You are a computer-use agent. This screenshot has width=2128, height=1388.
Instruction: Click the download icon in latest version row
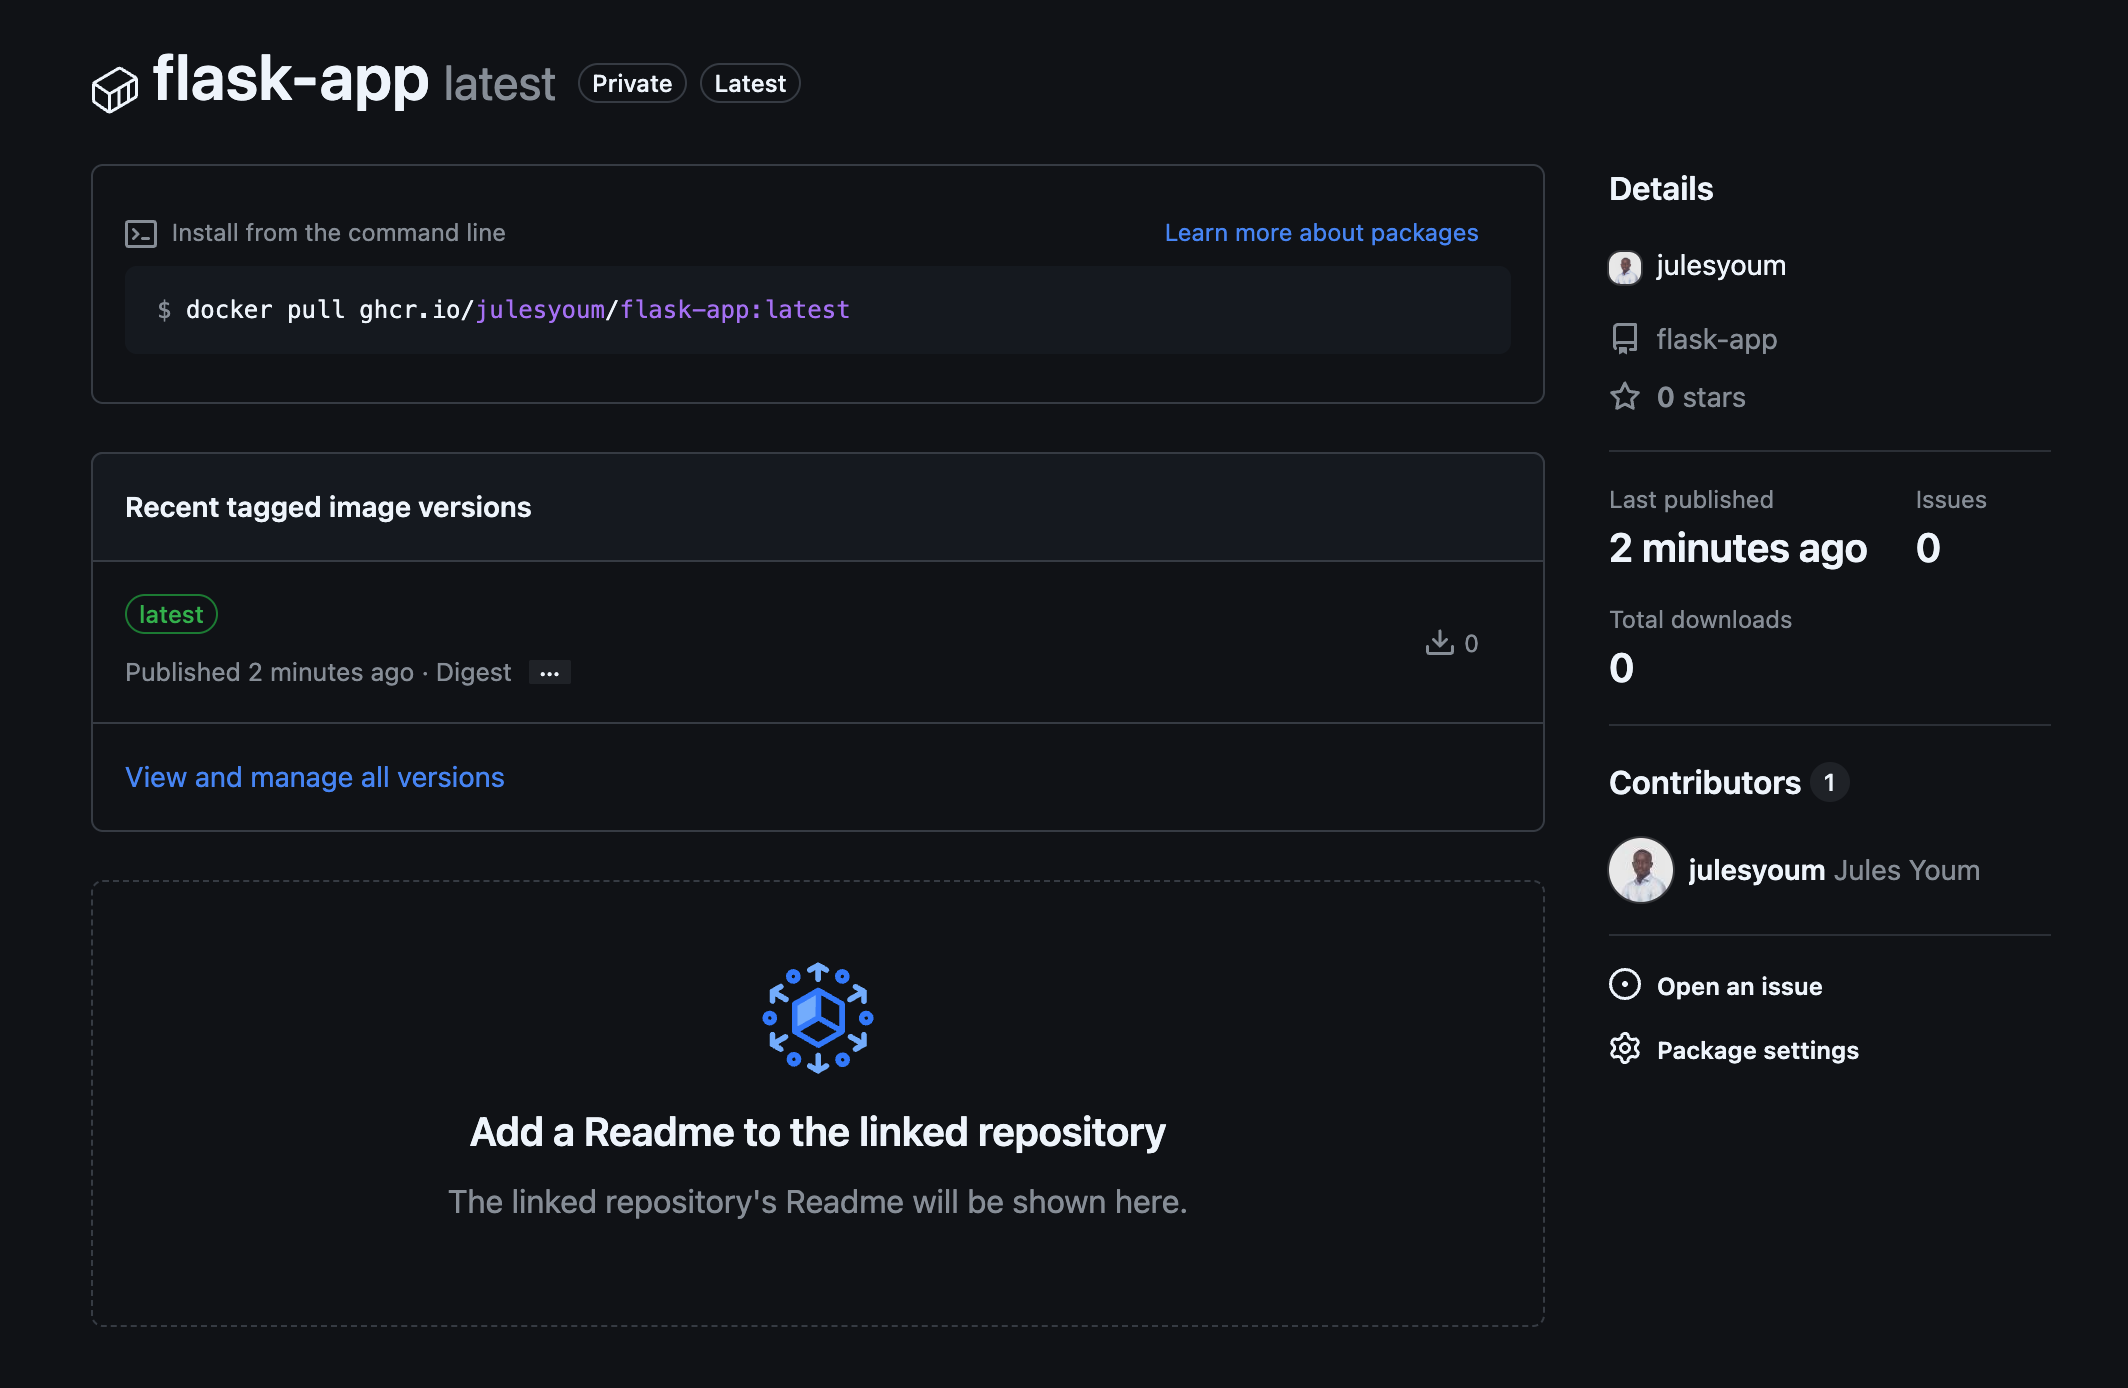[x=1439, y=642]
